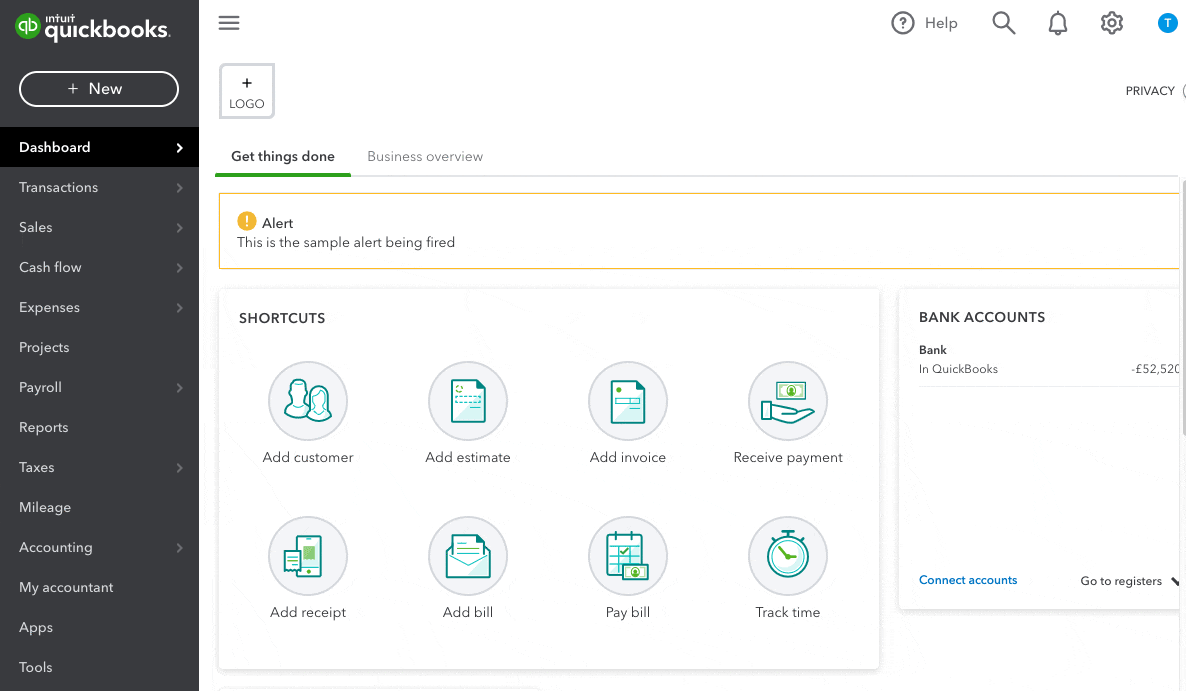This screenshot has height=691, width=1186.
Task: Expand the Taxes submenu chevron
Action: click(x=179, y=468)
